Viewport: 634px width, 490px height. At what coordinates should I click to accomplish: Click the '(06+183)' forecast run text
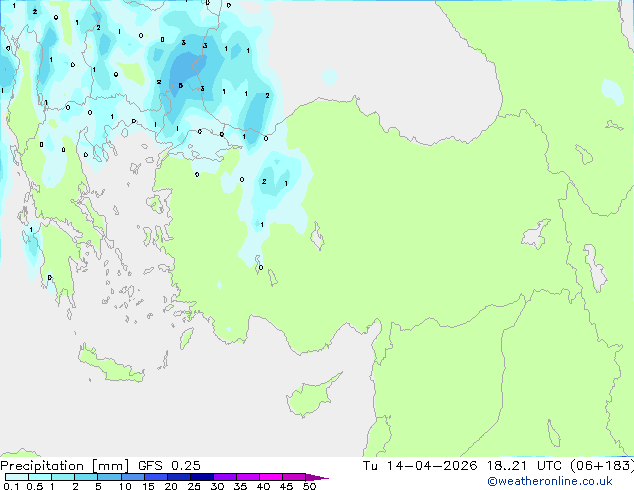[x=602, y=466]
